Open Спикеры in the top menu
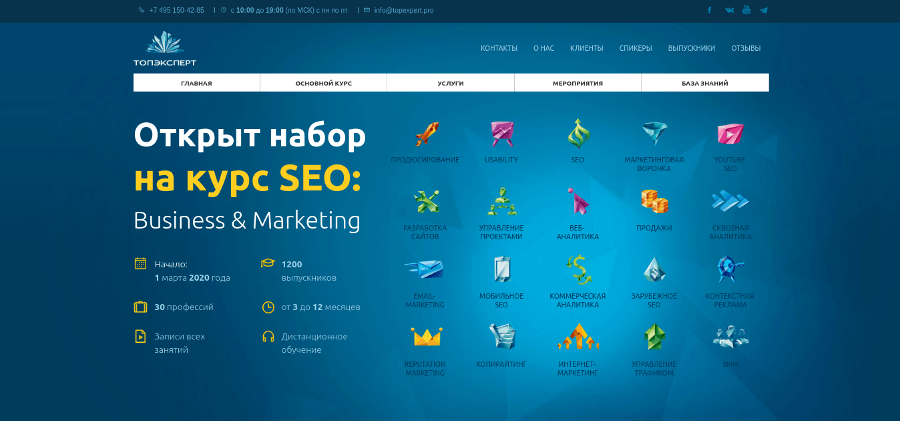This screenshot has height=421, width=900. click(x=635, y=48)
